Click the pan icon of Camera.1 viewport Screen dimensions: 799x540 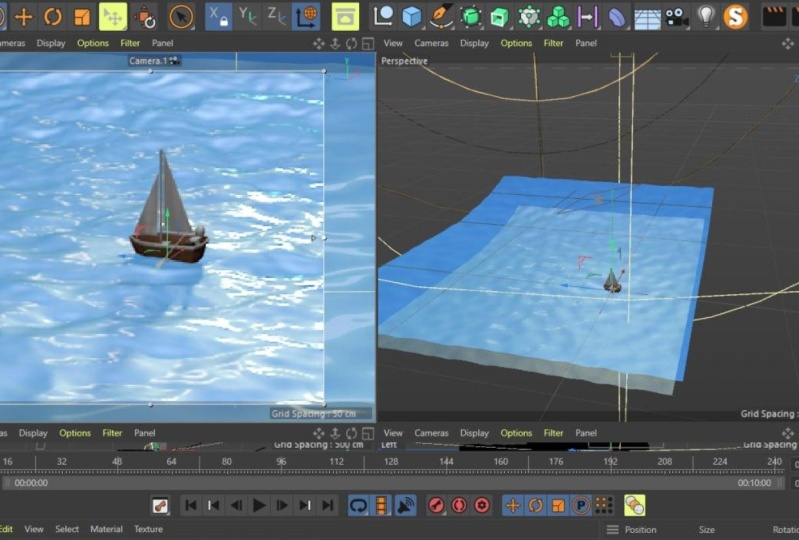point(319,44)
